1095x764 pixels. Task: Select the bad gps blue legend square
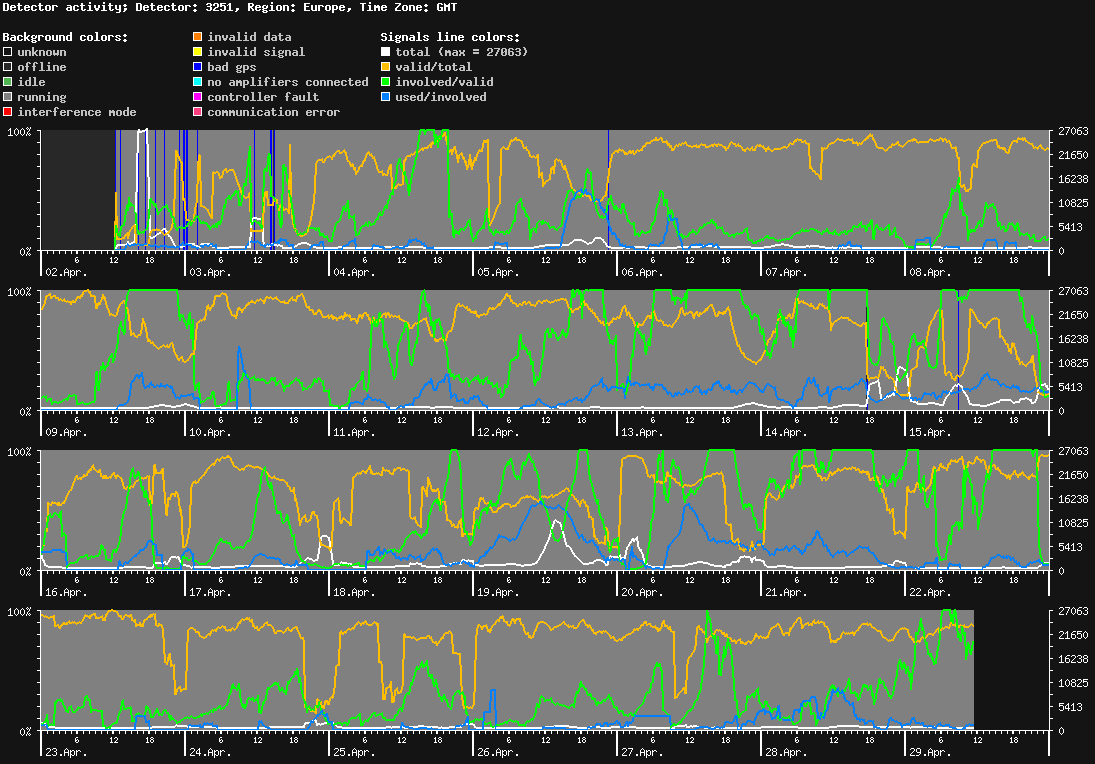(x=196, y=67)
